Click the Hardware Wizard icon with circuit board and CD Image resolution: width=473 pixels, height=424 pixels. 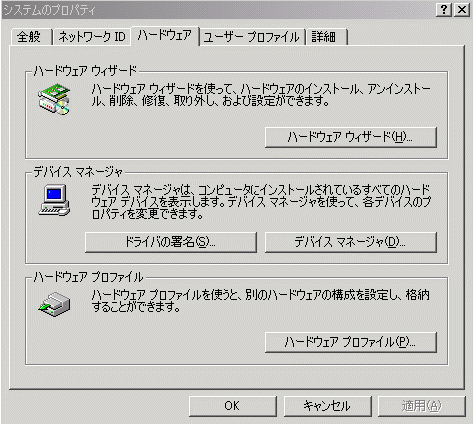pos(54,99)
